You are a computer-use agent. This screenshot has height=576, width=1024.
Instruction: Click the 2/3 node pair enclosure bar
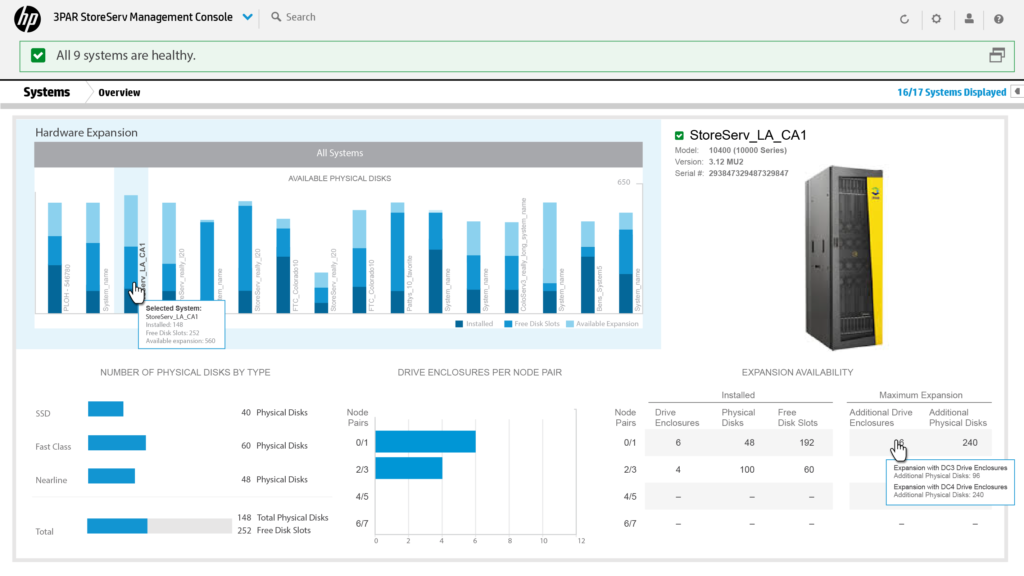tap(409, 468)
